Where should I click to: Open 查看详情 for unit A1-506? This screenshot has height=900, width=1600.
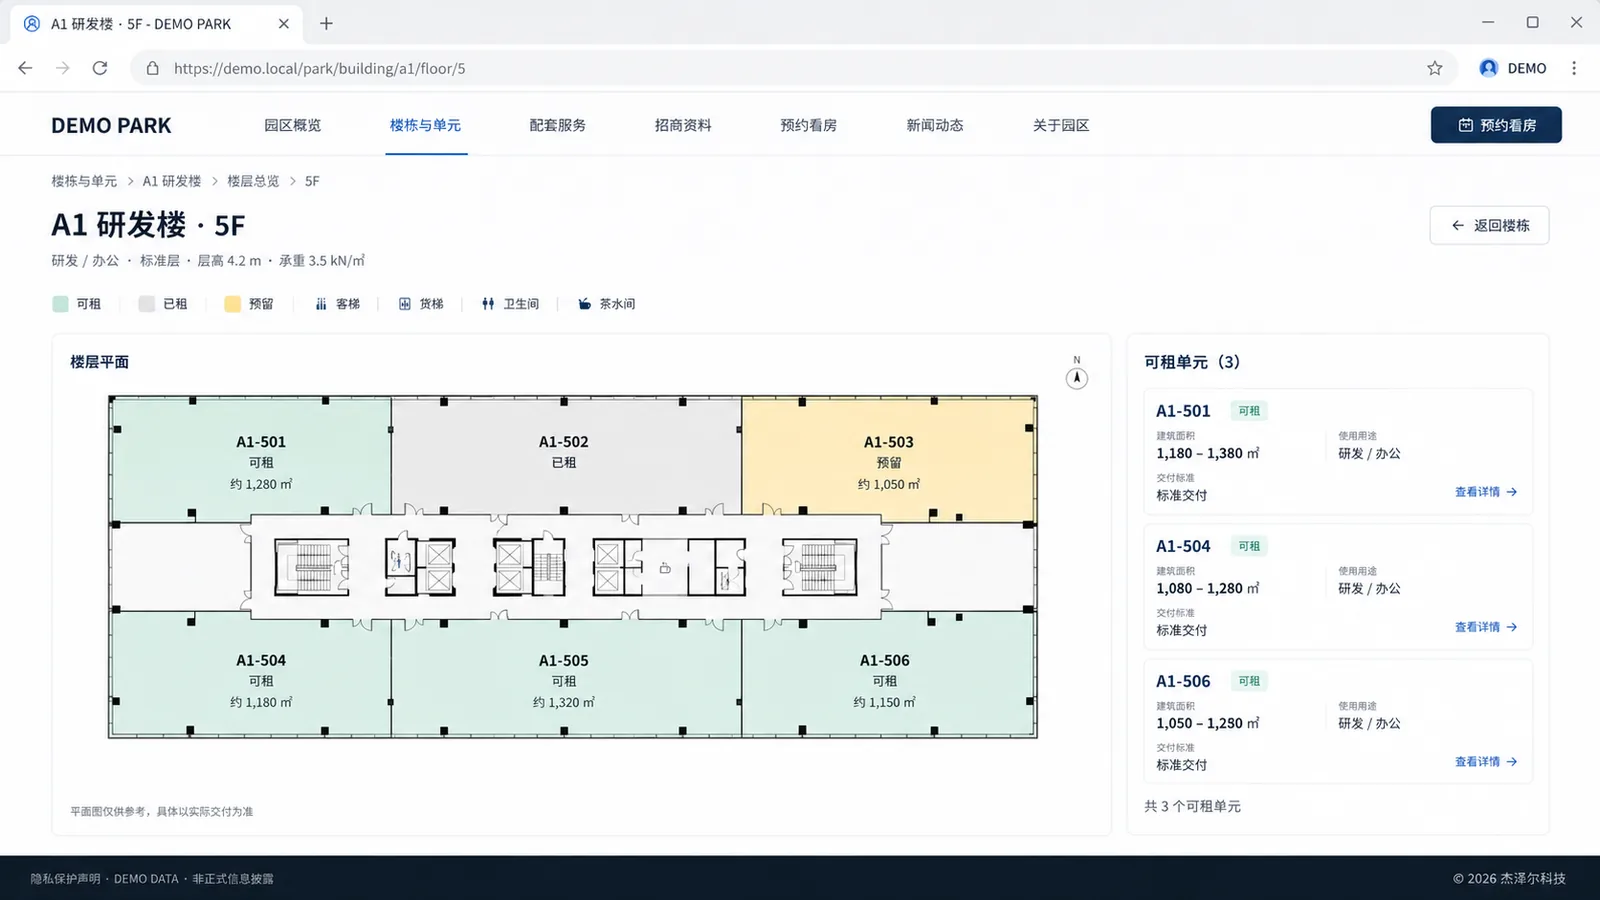pos(1486,762)
